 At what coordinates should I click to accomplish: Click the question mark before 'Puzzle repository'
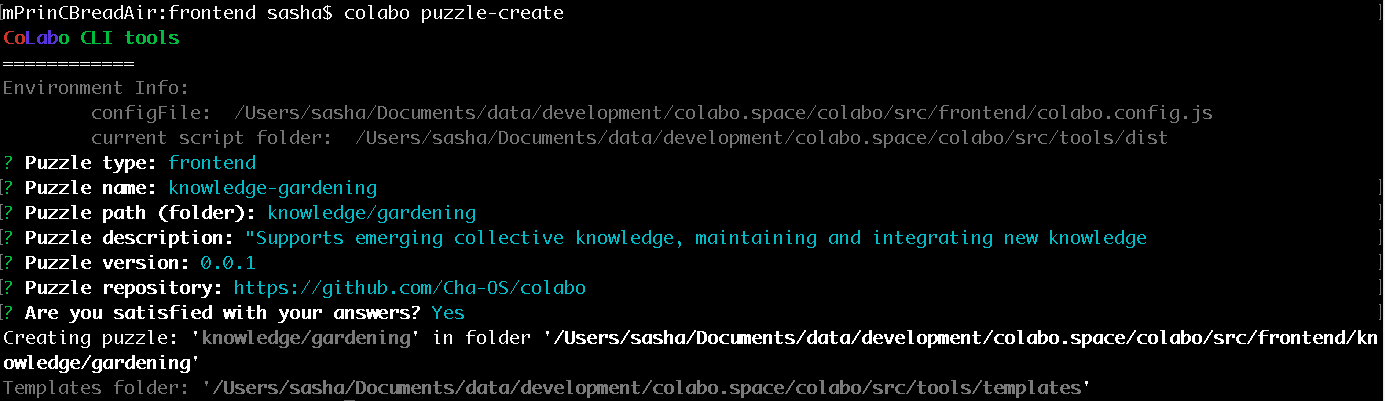pyautogui.click(x=9, y=288)
